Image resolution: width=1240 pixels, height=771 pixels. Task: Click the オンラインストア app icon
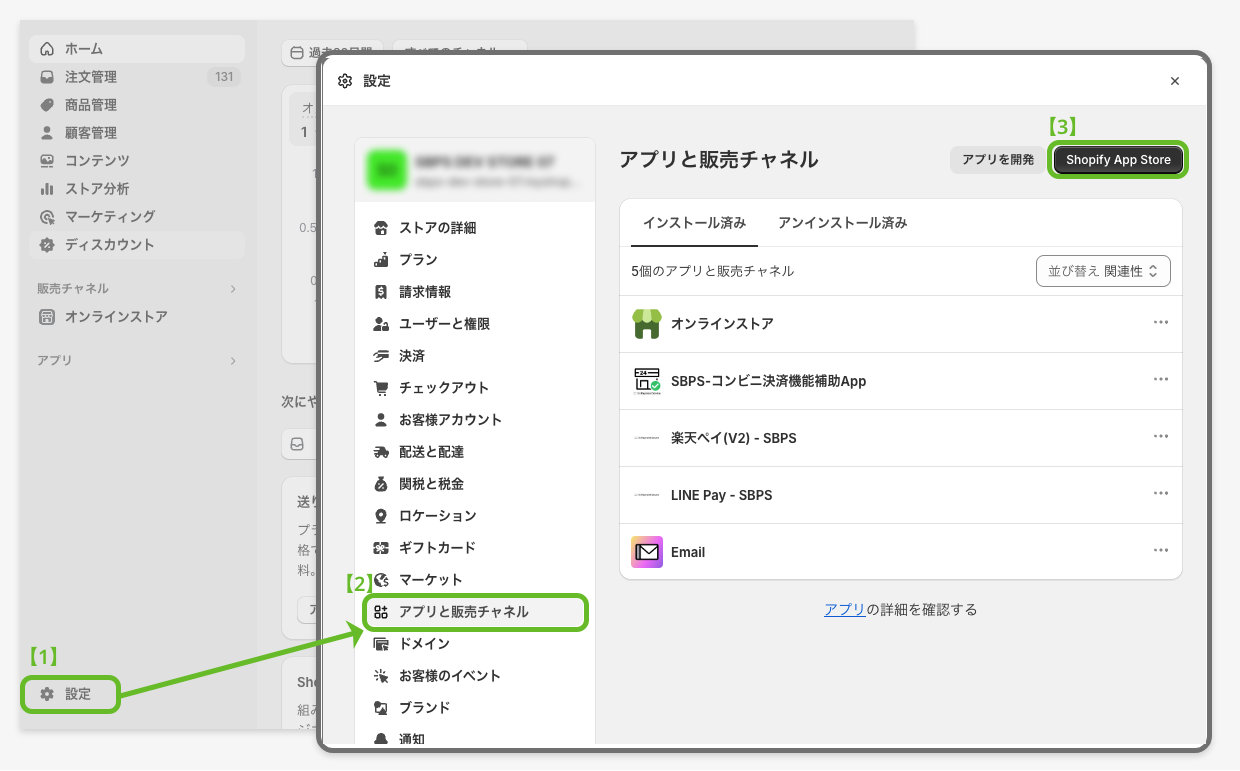(647, 324)
